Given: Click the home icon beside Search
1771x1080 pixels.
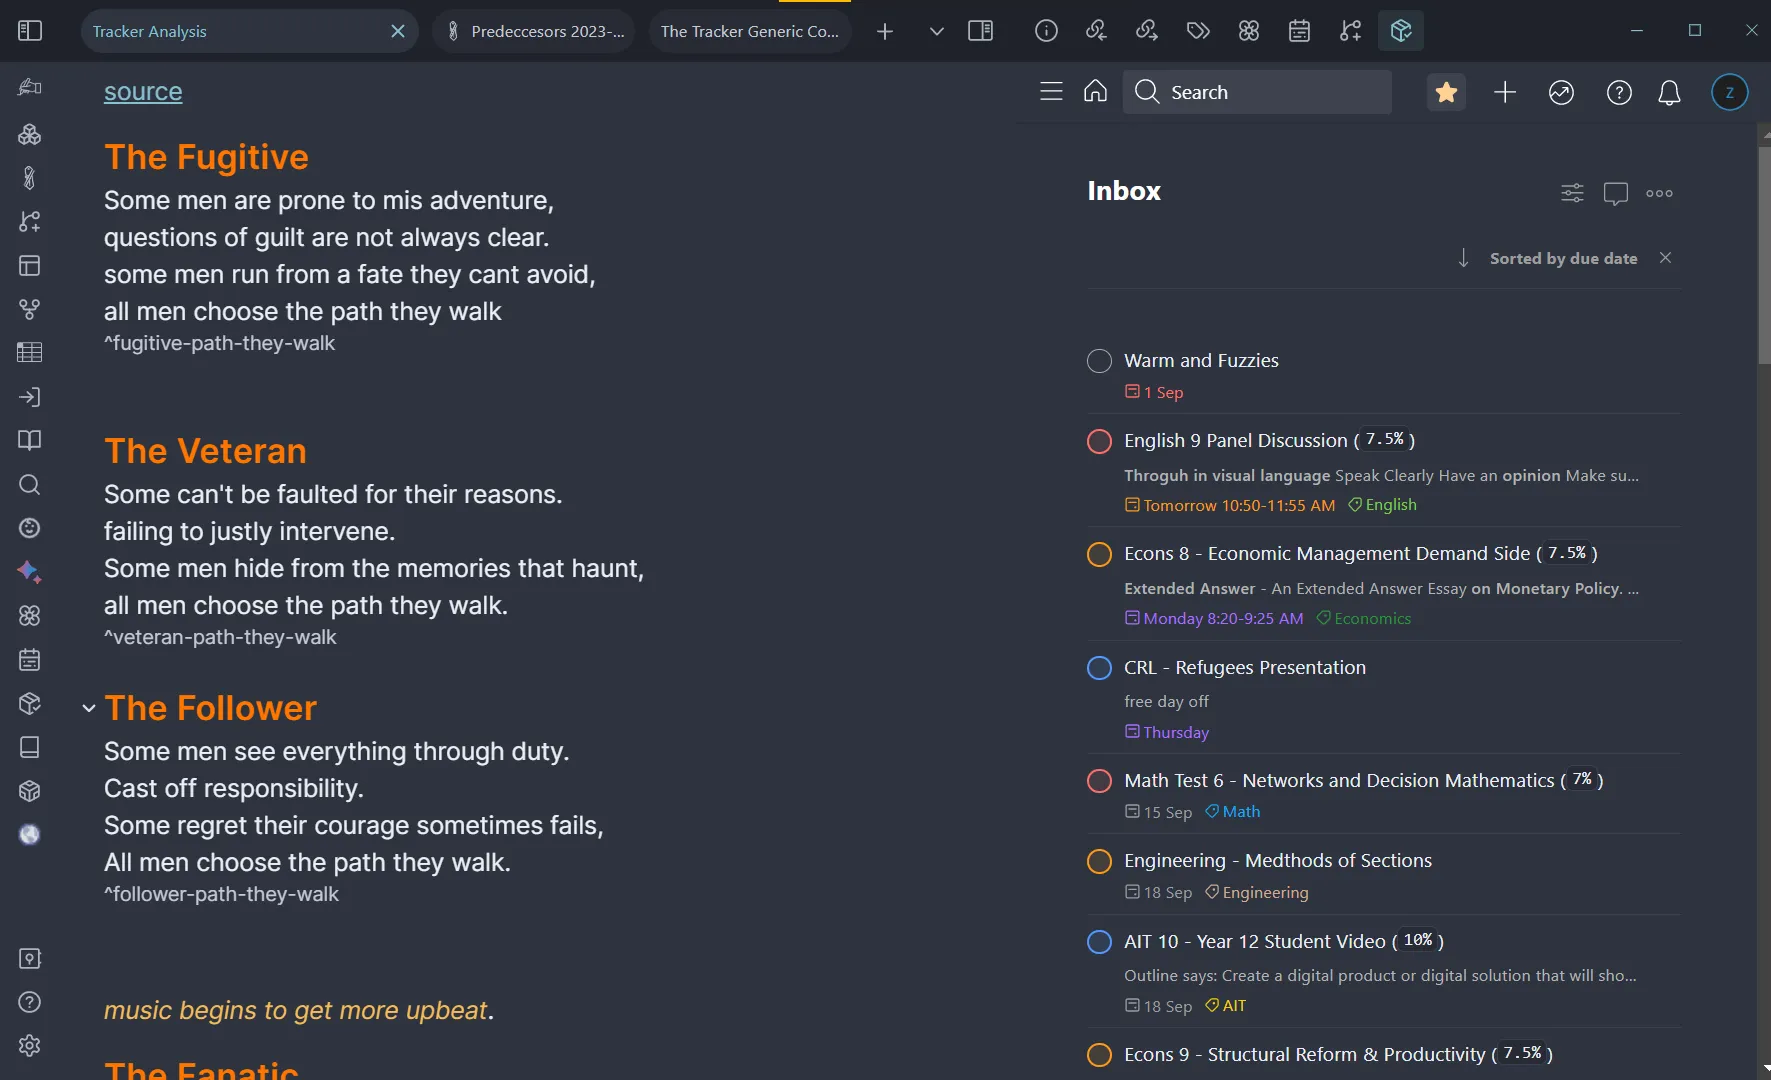Looking at the screenshot, I should pos(1095,92).
